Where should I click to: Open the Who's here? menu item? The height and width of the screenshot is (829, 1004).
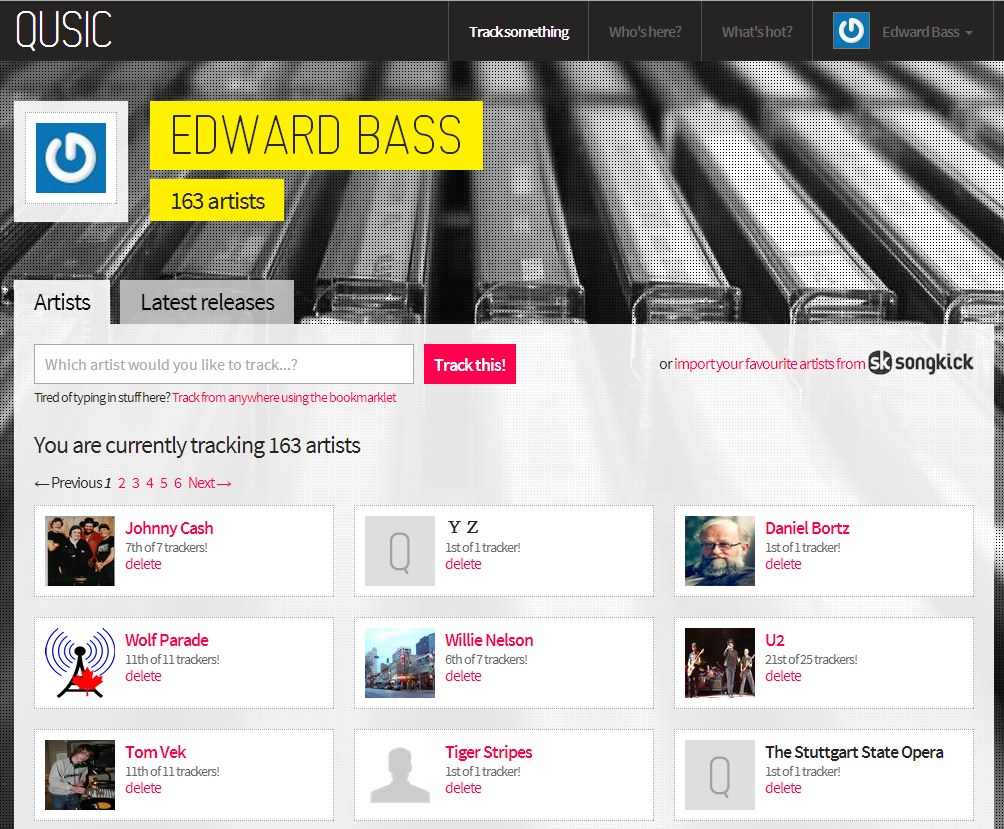point(645,32)
